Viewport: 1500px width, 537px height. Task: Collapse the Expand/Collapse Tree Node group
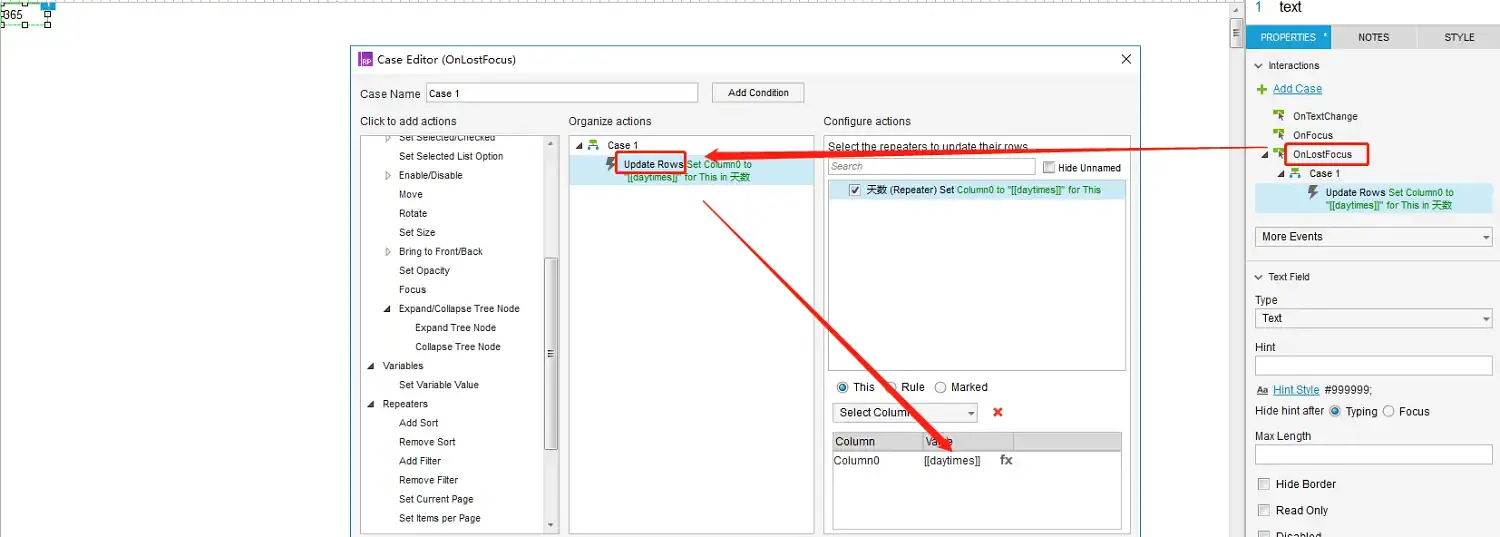pos(388,309)
